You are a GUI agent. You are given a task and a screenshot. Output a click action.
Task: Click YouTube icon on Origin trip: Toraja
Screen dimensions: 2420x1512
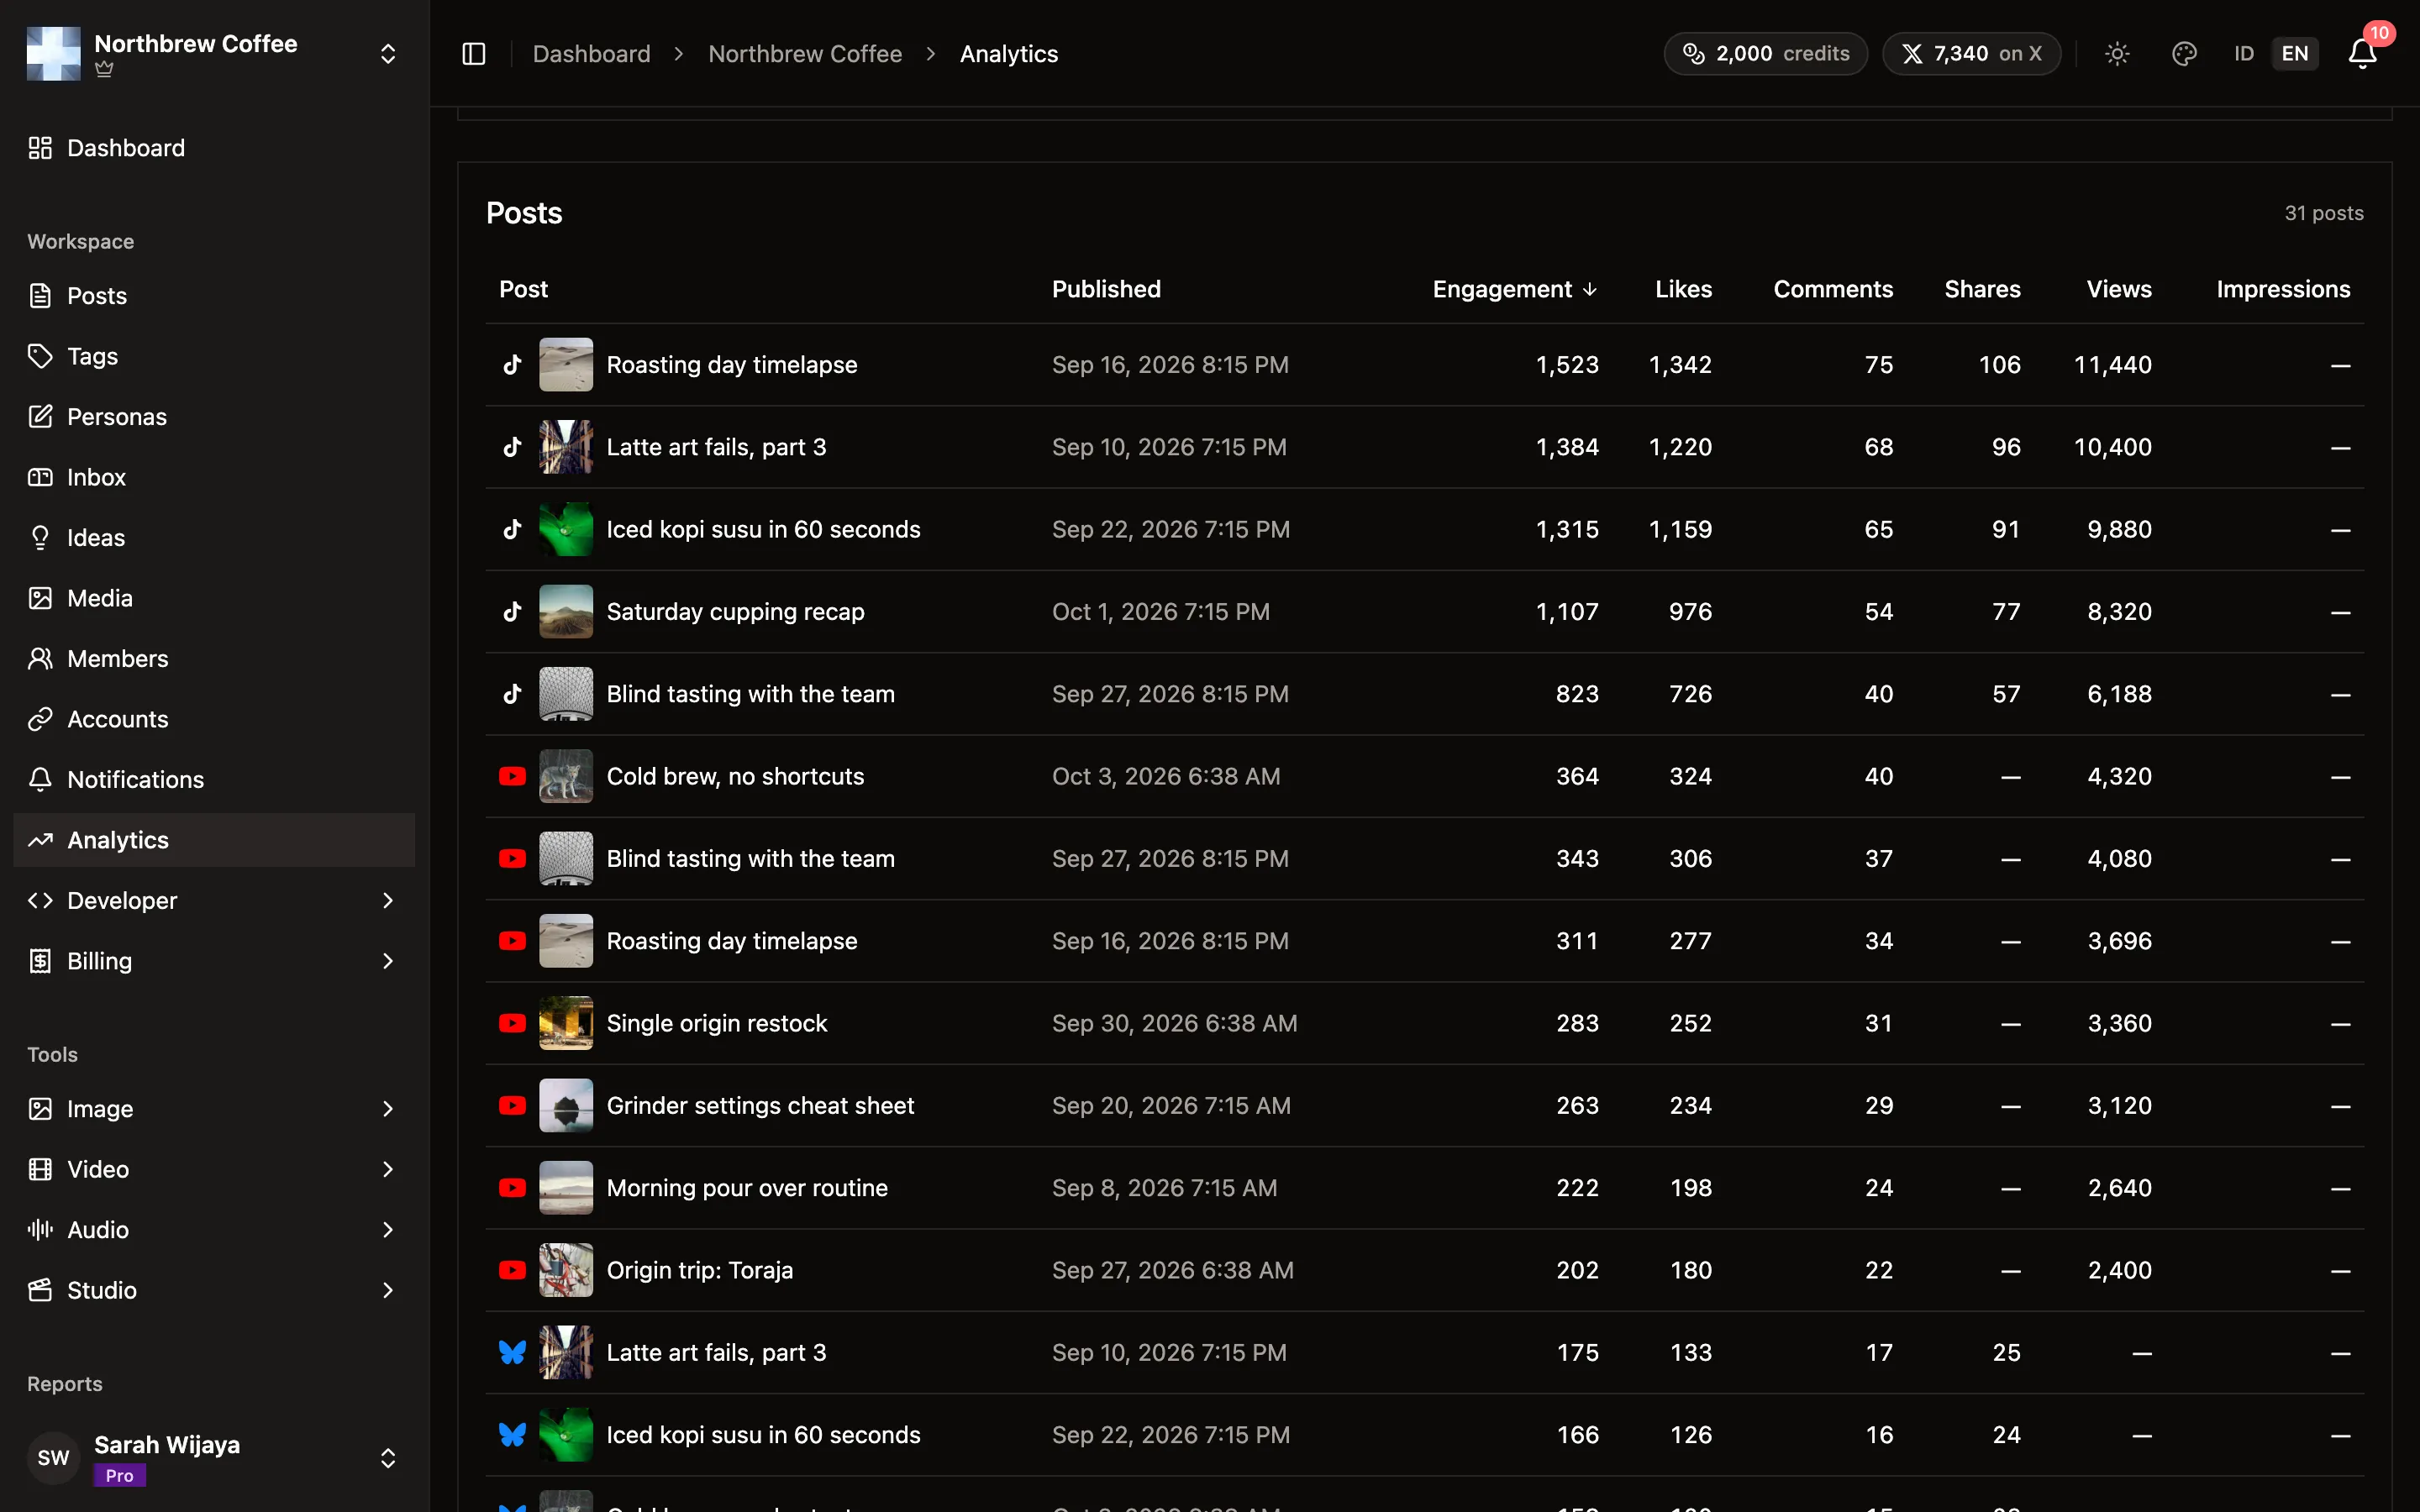512,1270
